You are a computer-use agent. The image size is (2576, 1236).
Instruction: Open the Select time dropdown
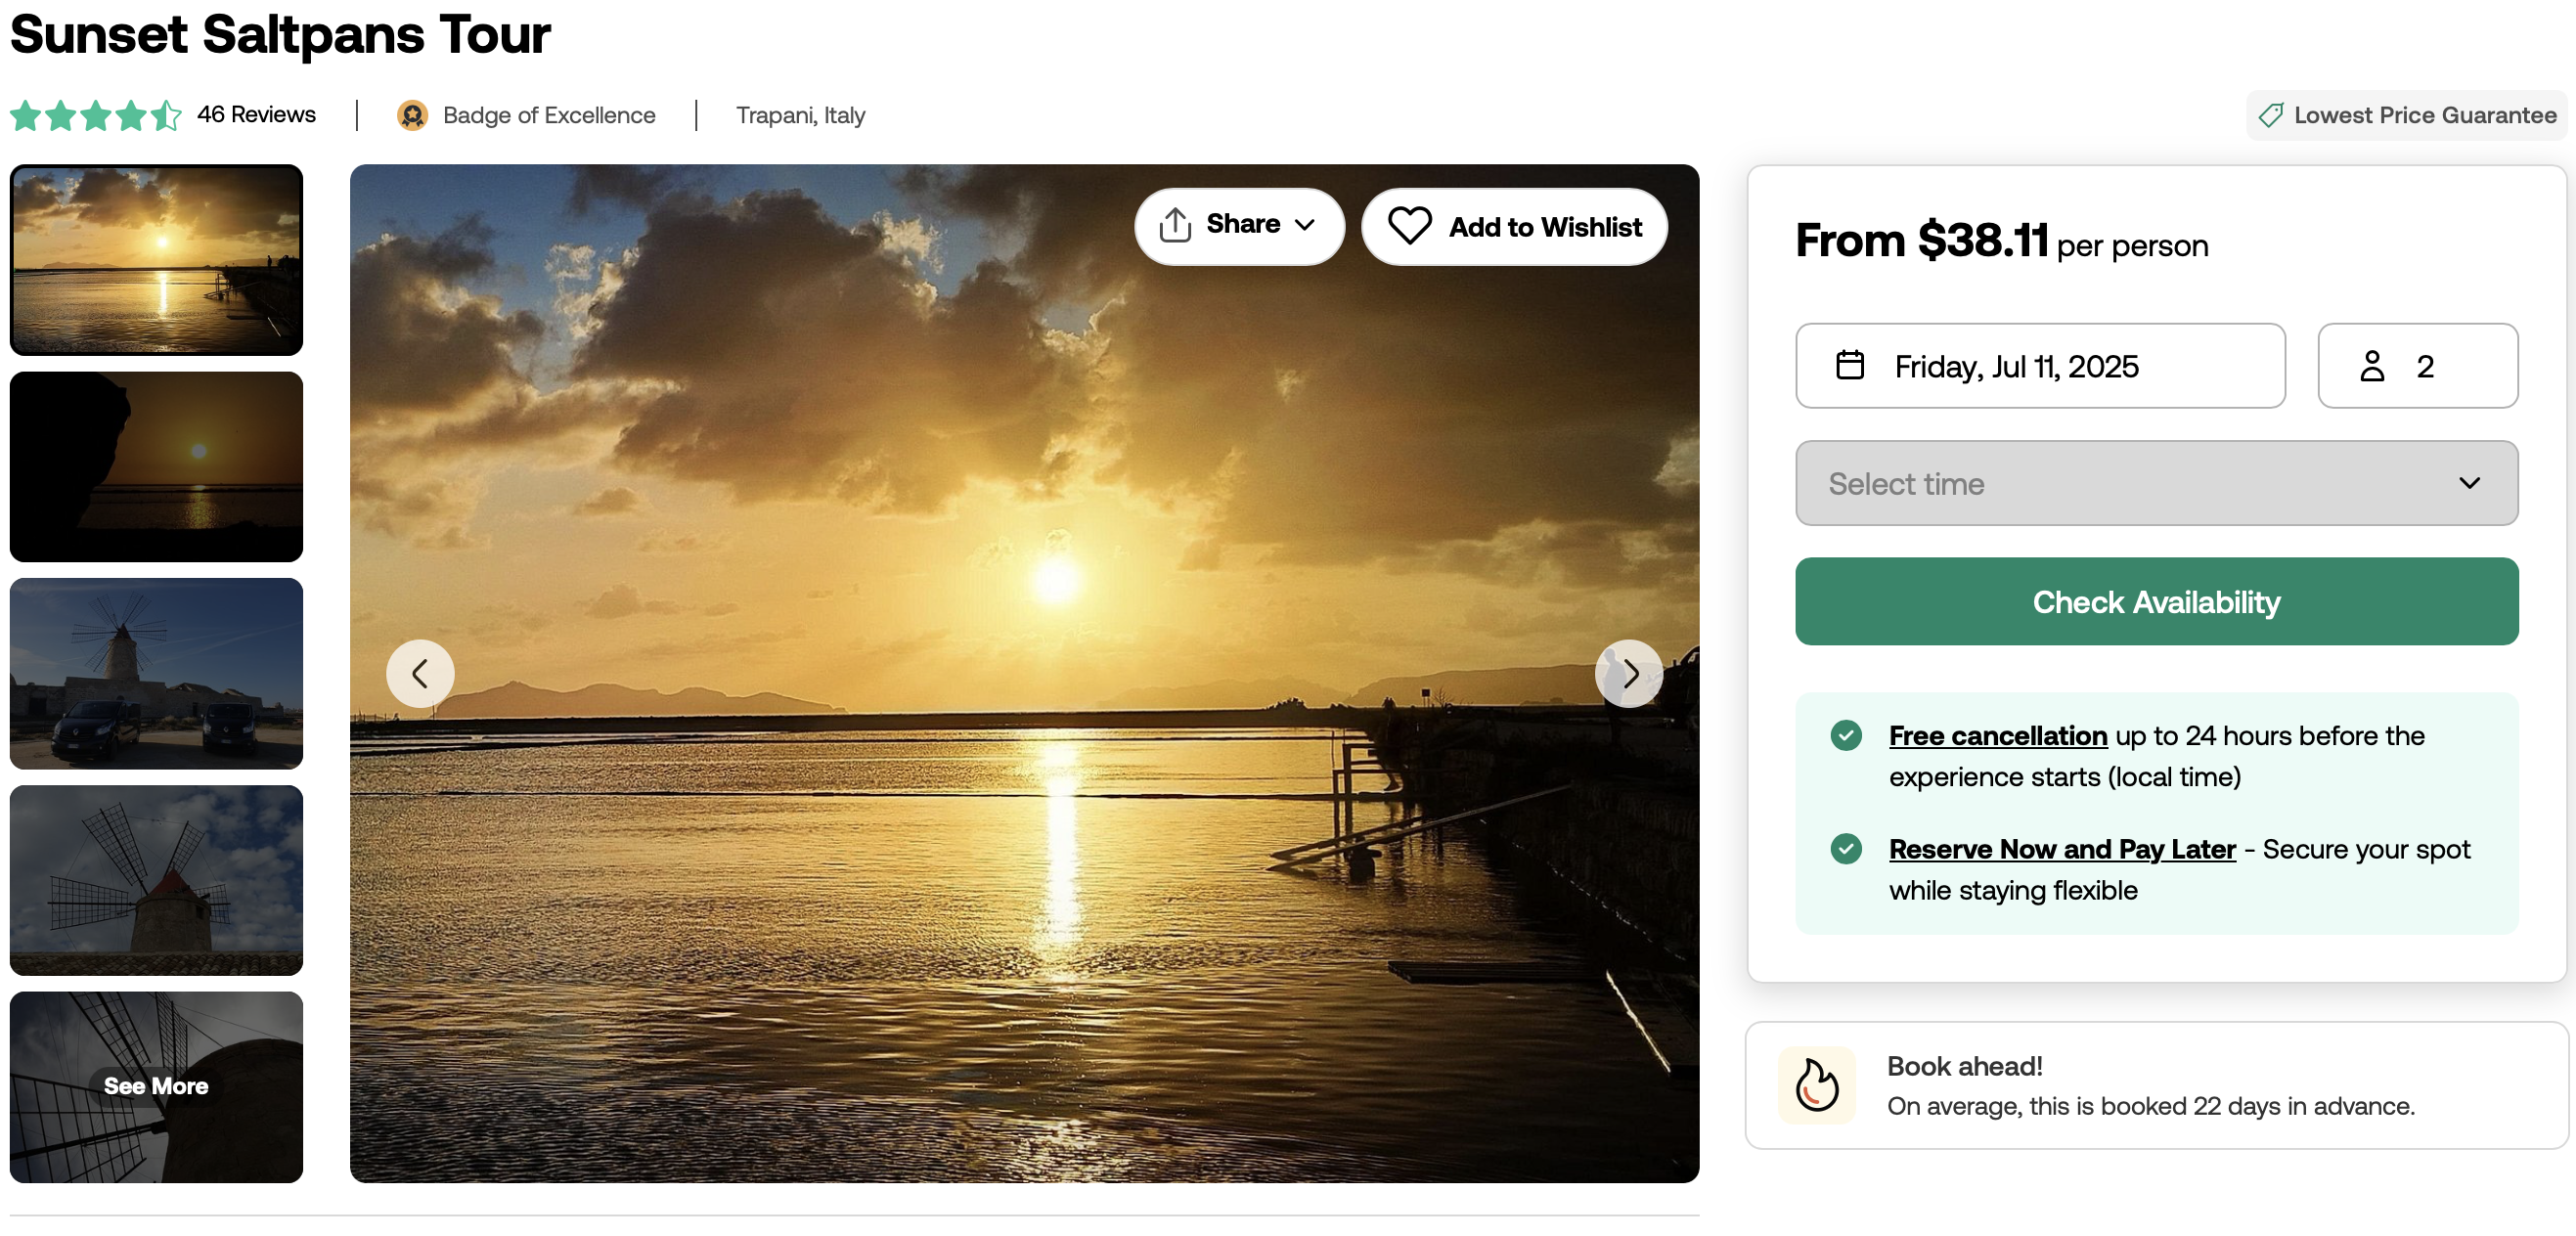[x=2156, y=483]
